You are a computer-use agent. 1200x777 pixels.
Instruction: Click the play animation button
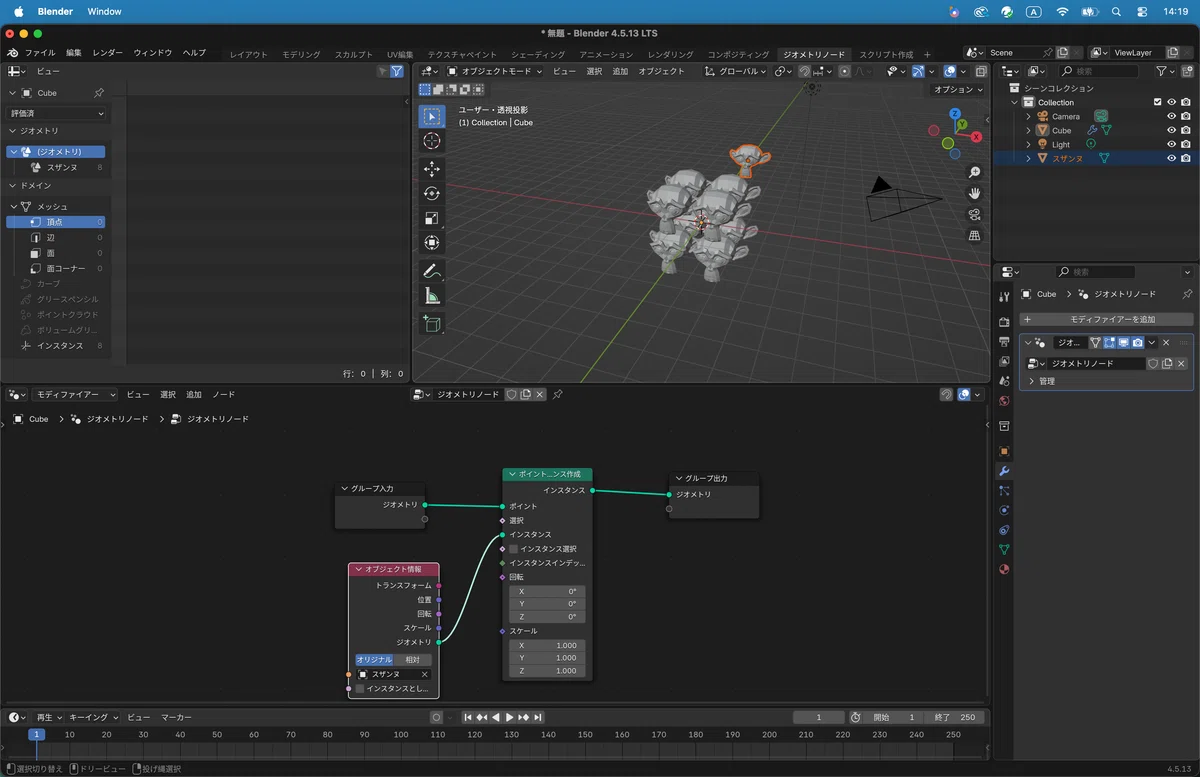click(x=509, y=717)
